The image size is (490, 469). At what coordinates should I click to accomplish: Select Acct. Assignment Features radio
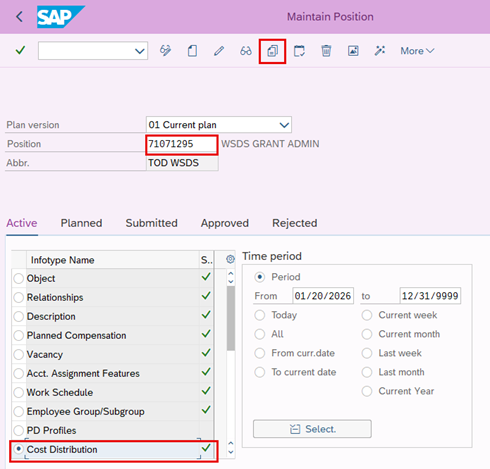pyautogui.click(x=19, y=373)
